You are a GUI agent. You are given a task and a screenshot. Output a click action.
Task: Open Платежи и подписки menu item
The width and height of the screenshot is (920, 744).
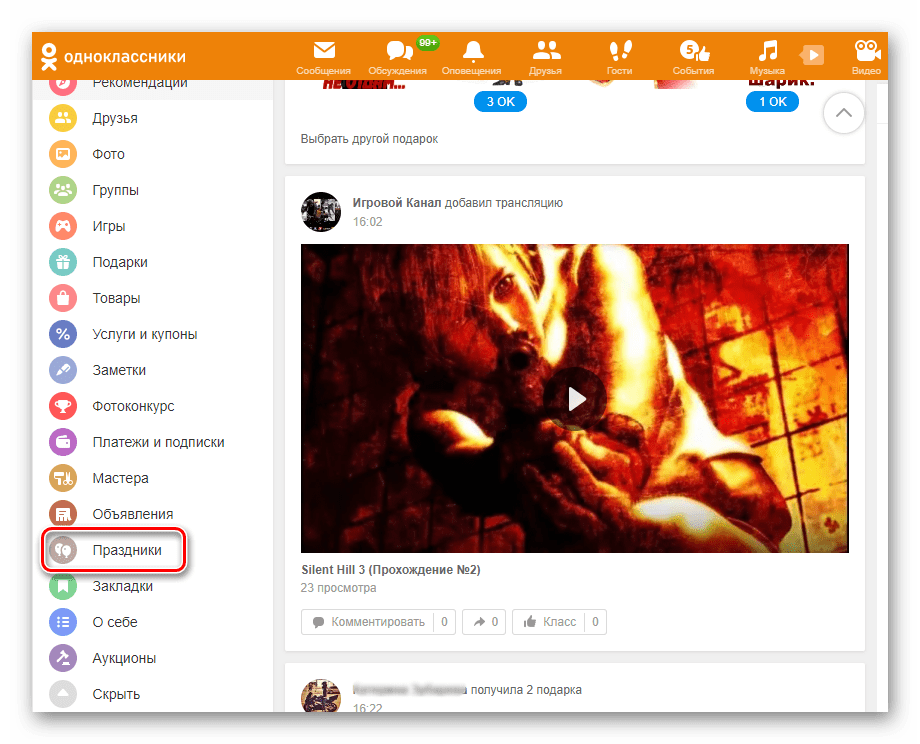(x=158, y=442)
